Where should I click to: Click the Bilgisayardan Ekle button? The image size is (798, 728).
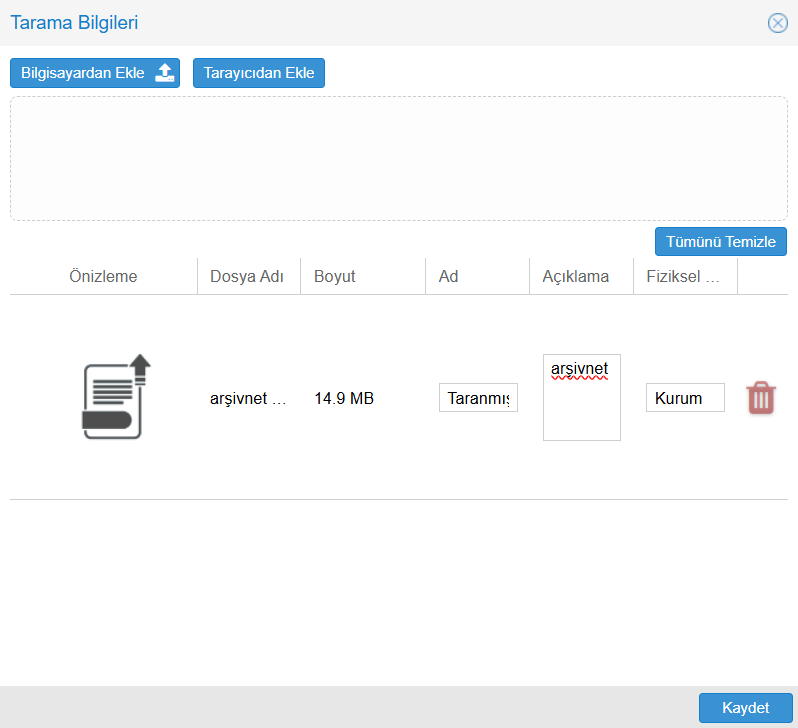pyautogui.click(x=84, y=73)
